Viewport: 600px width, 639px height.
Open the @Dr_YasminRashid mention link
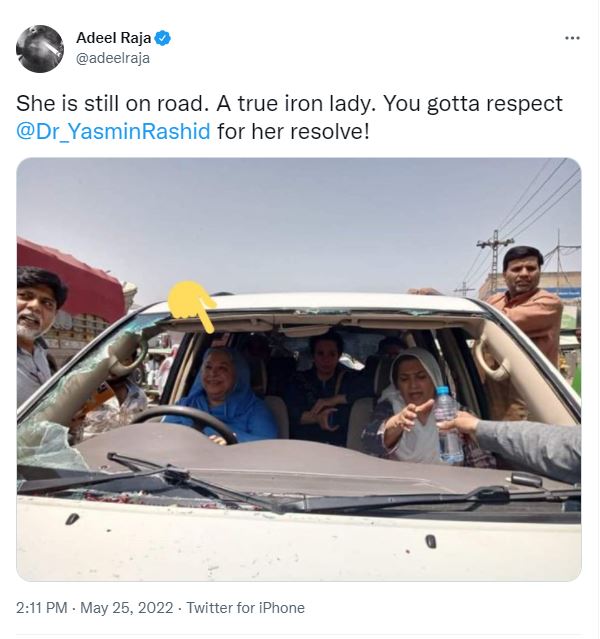114,130
